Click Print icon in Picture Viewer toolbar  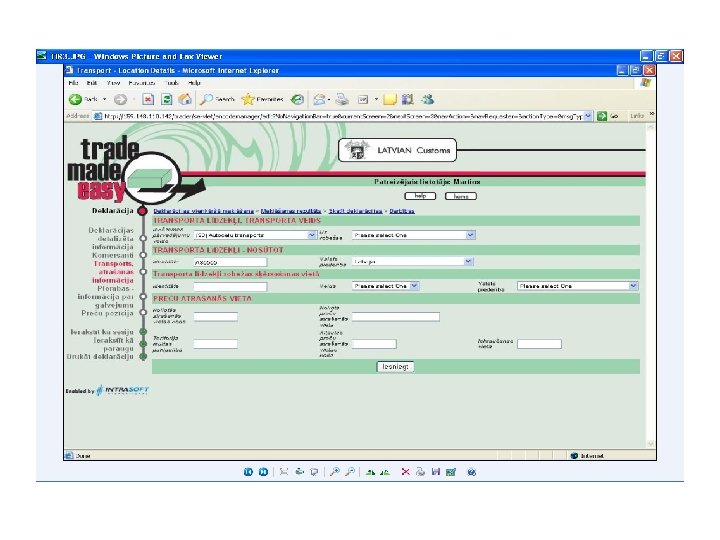[x=420, y=472]
